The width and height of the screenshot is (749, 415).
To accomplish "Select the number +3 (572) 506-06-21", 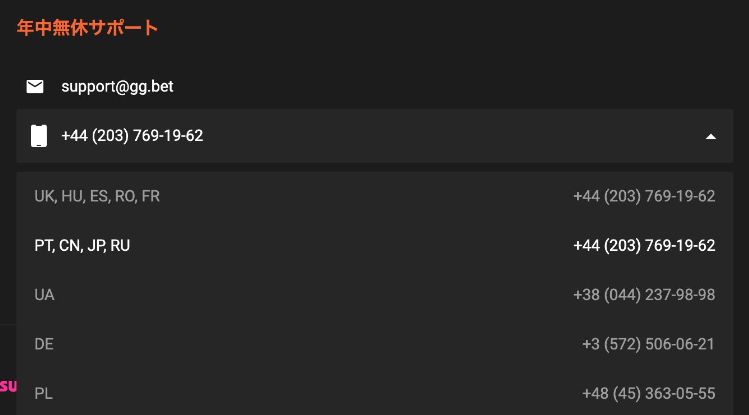I will [x=648, y=344].
